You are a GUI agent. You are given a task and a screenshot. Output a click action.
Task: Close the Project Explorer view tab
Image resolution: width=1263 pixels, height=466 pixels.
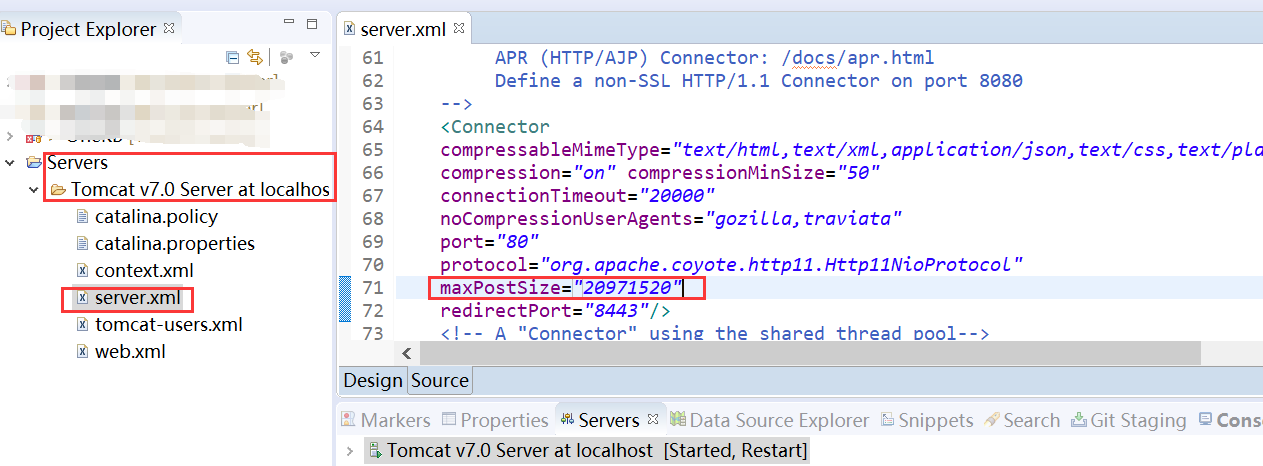point(169,29)
